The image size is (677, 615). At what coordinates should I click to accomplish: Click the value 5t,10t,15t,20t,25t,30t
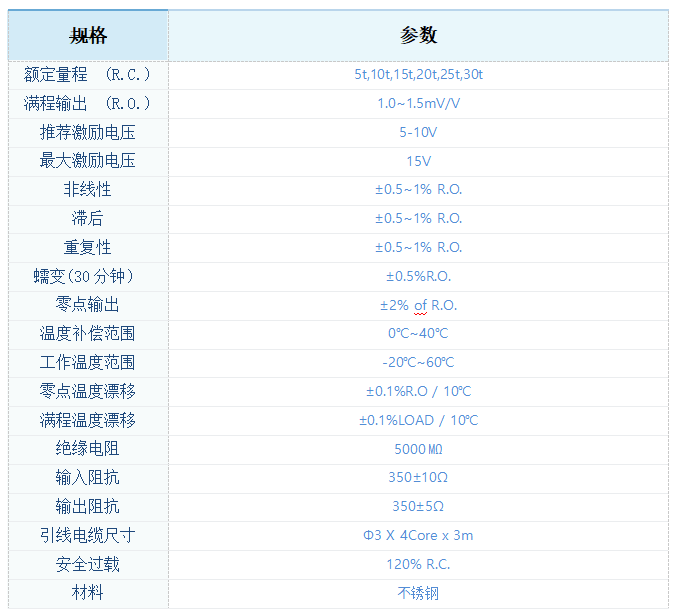[418, 75]
